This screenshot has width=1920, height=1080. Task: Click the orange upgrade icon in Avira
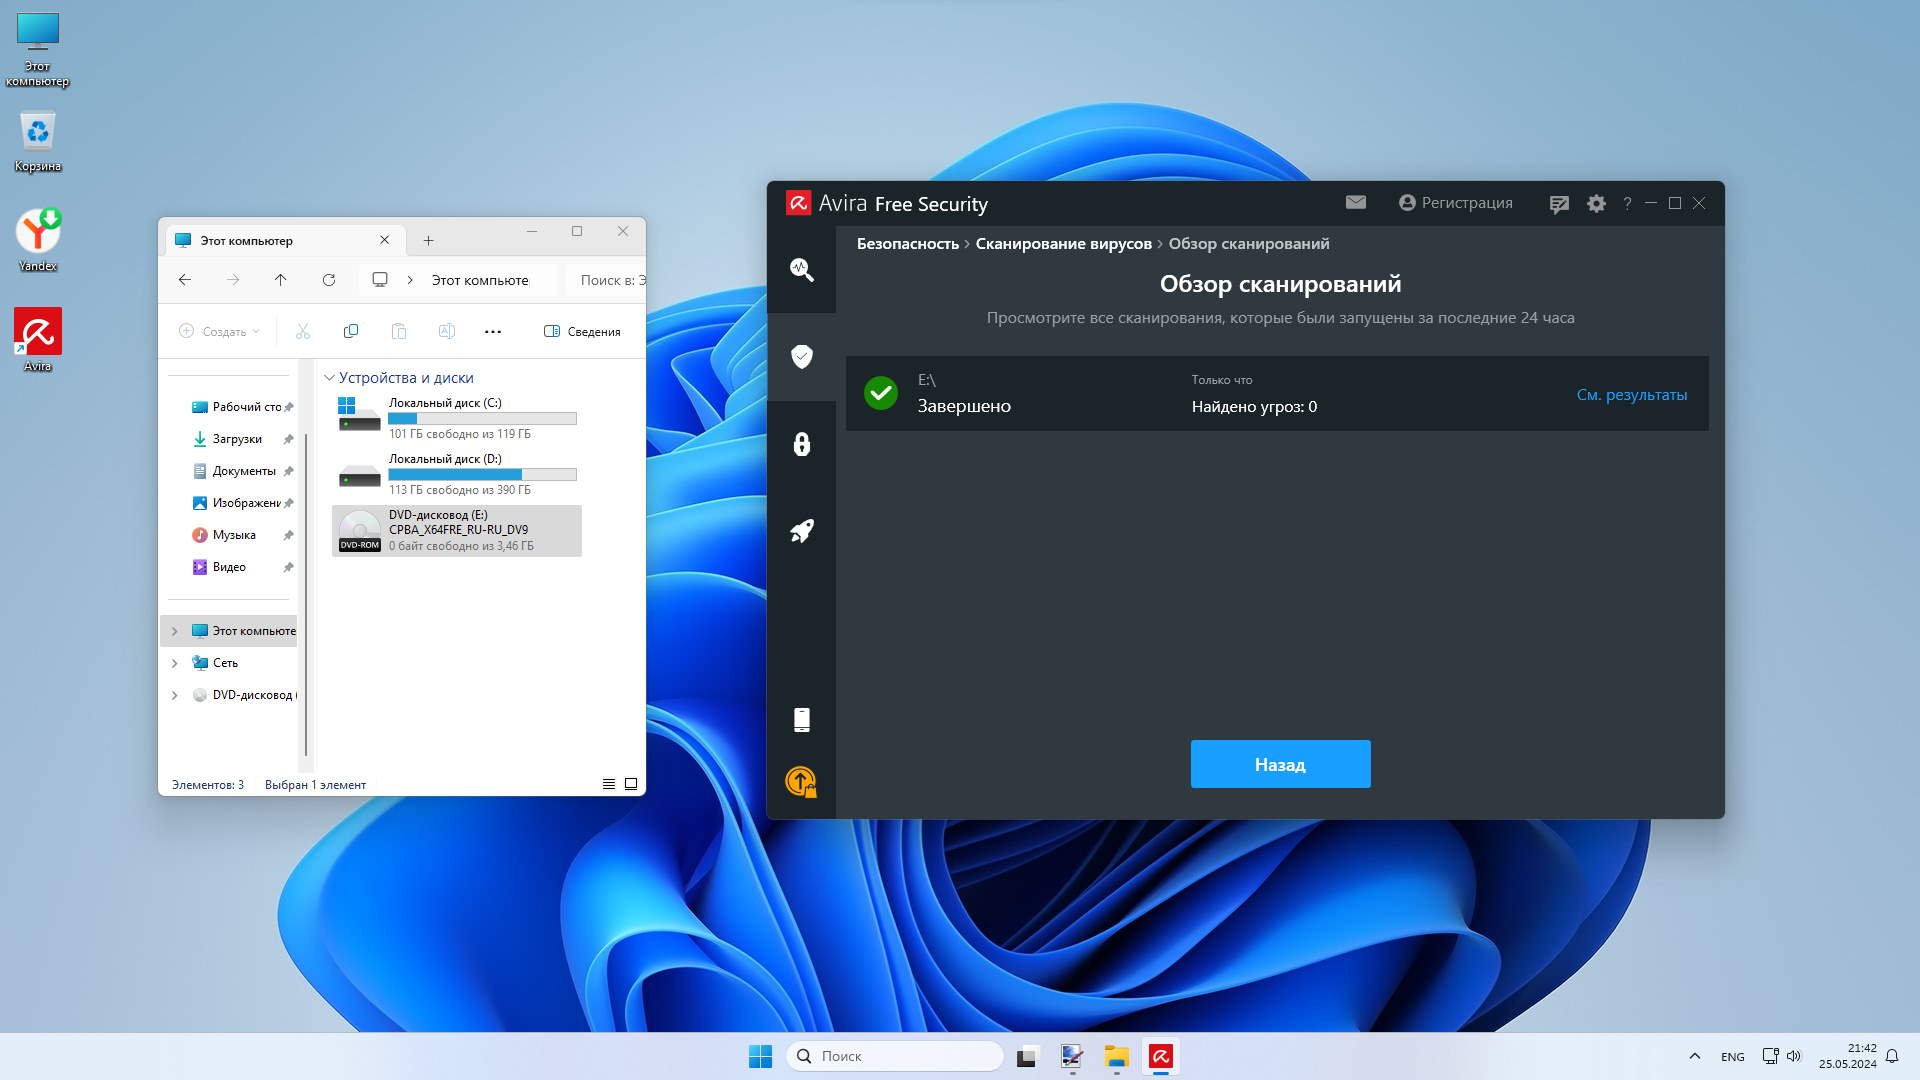tap(801, 781)
